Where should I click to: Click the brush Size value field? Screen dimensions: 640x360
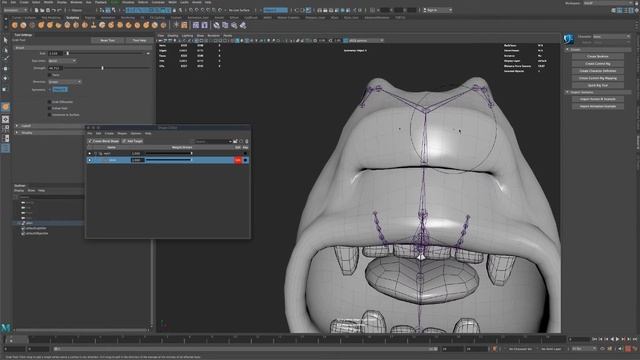(56, 53)
